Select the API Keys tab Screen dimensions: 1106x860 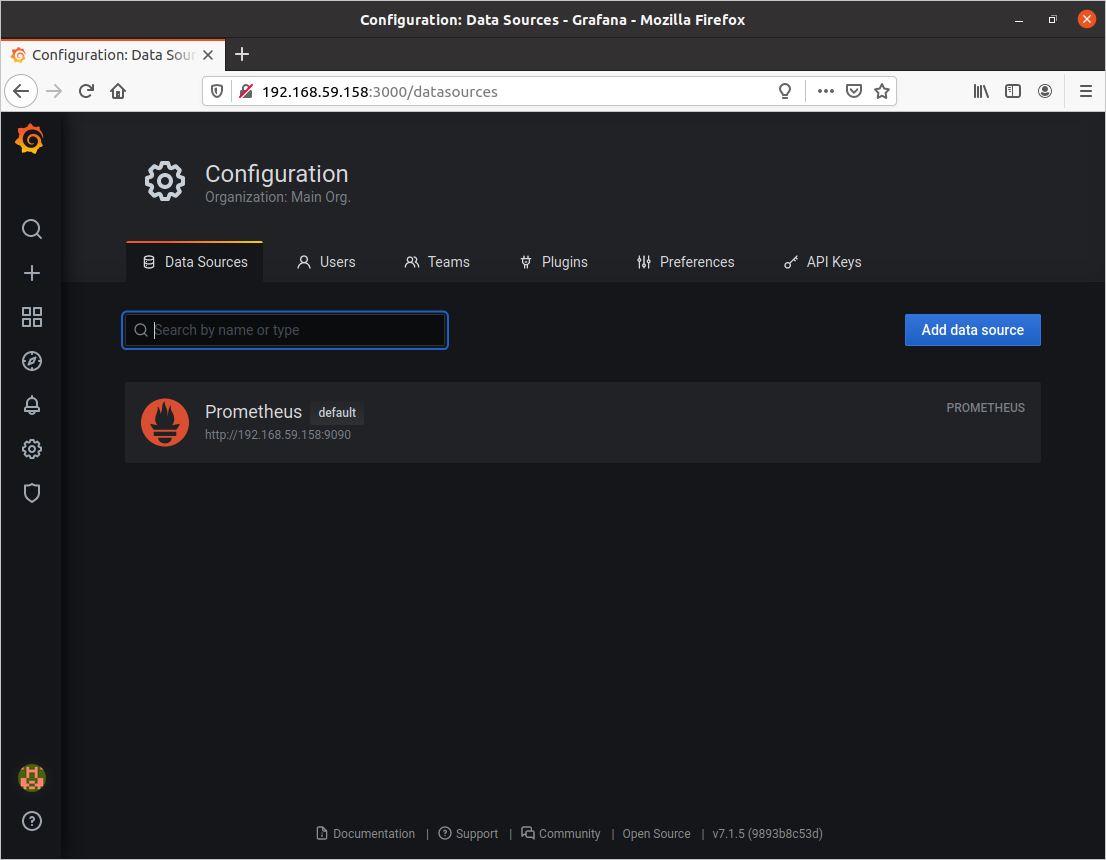pos(821,262)
